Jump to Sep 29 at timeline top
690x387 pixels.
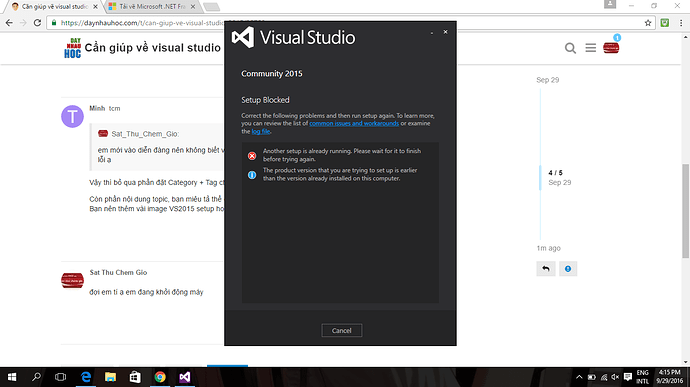coord(547,80)
